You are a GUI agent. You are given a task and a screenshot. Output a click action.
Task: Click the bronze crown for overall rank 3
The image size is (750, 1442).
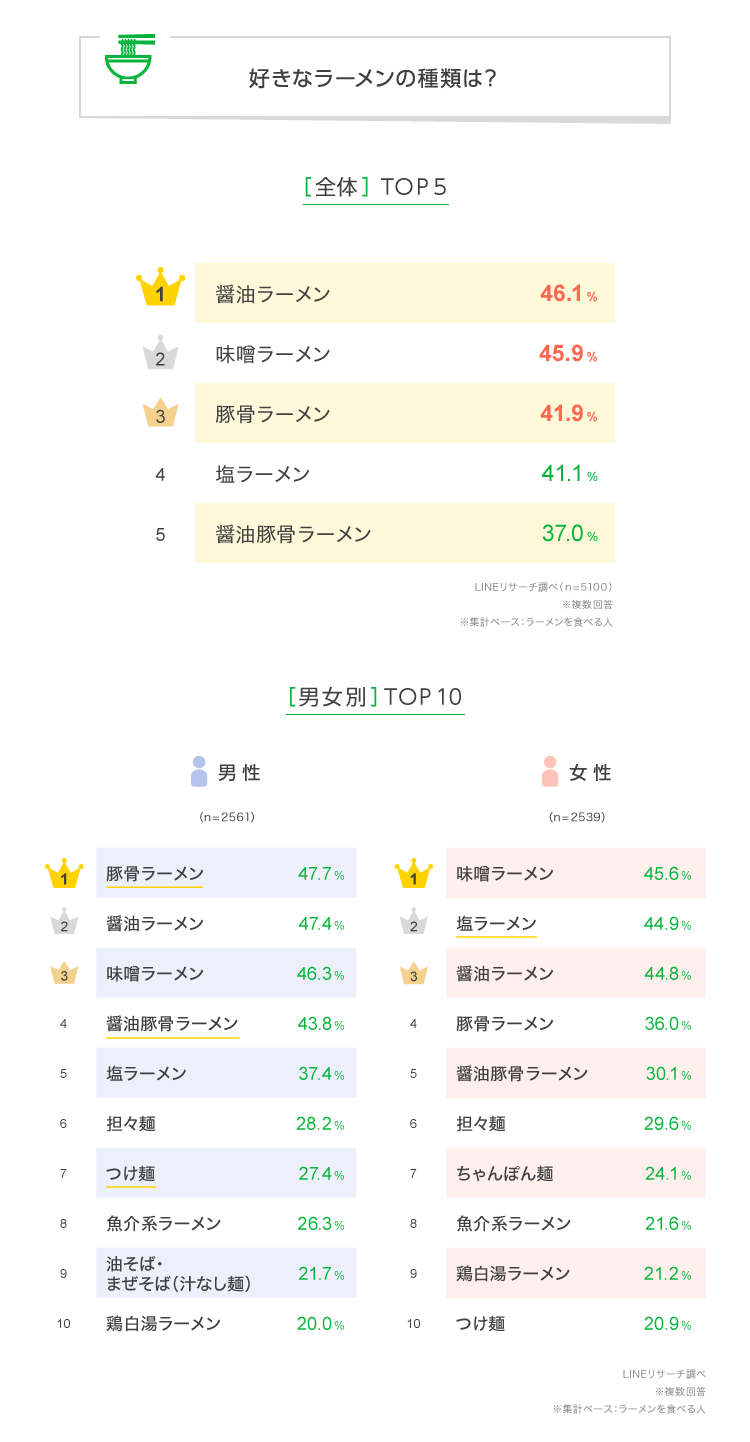(x=160, y=413)
